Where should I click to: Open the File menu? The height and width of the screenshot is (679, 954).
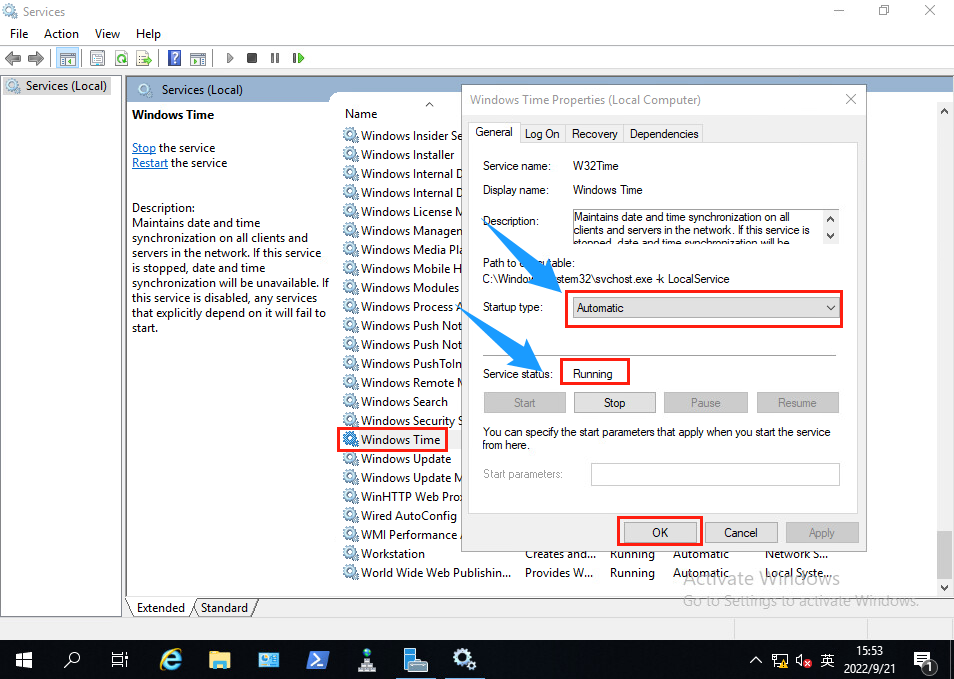pos(19,34)
